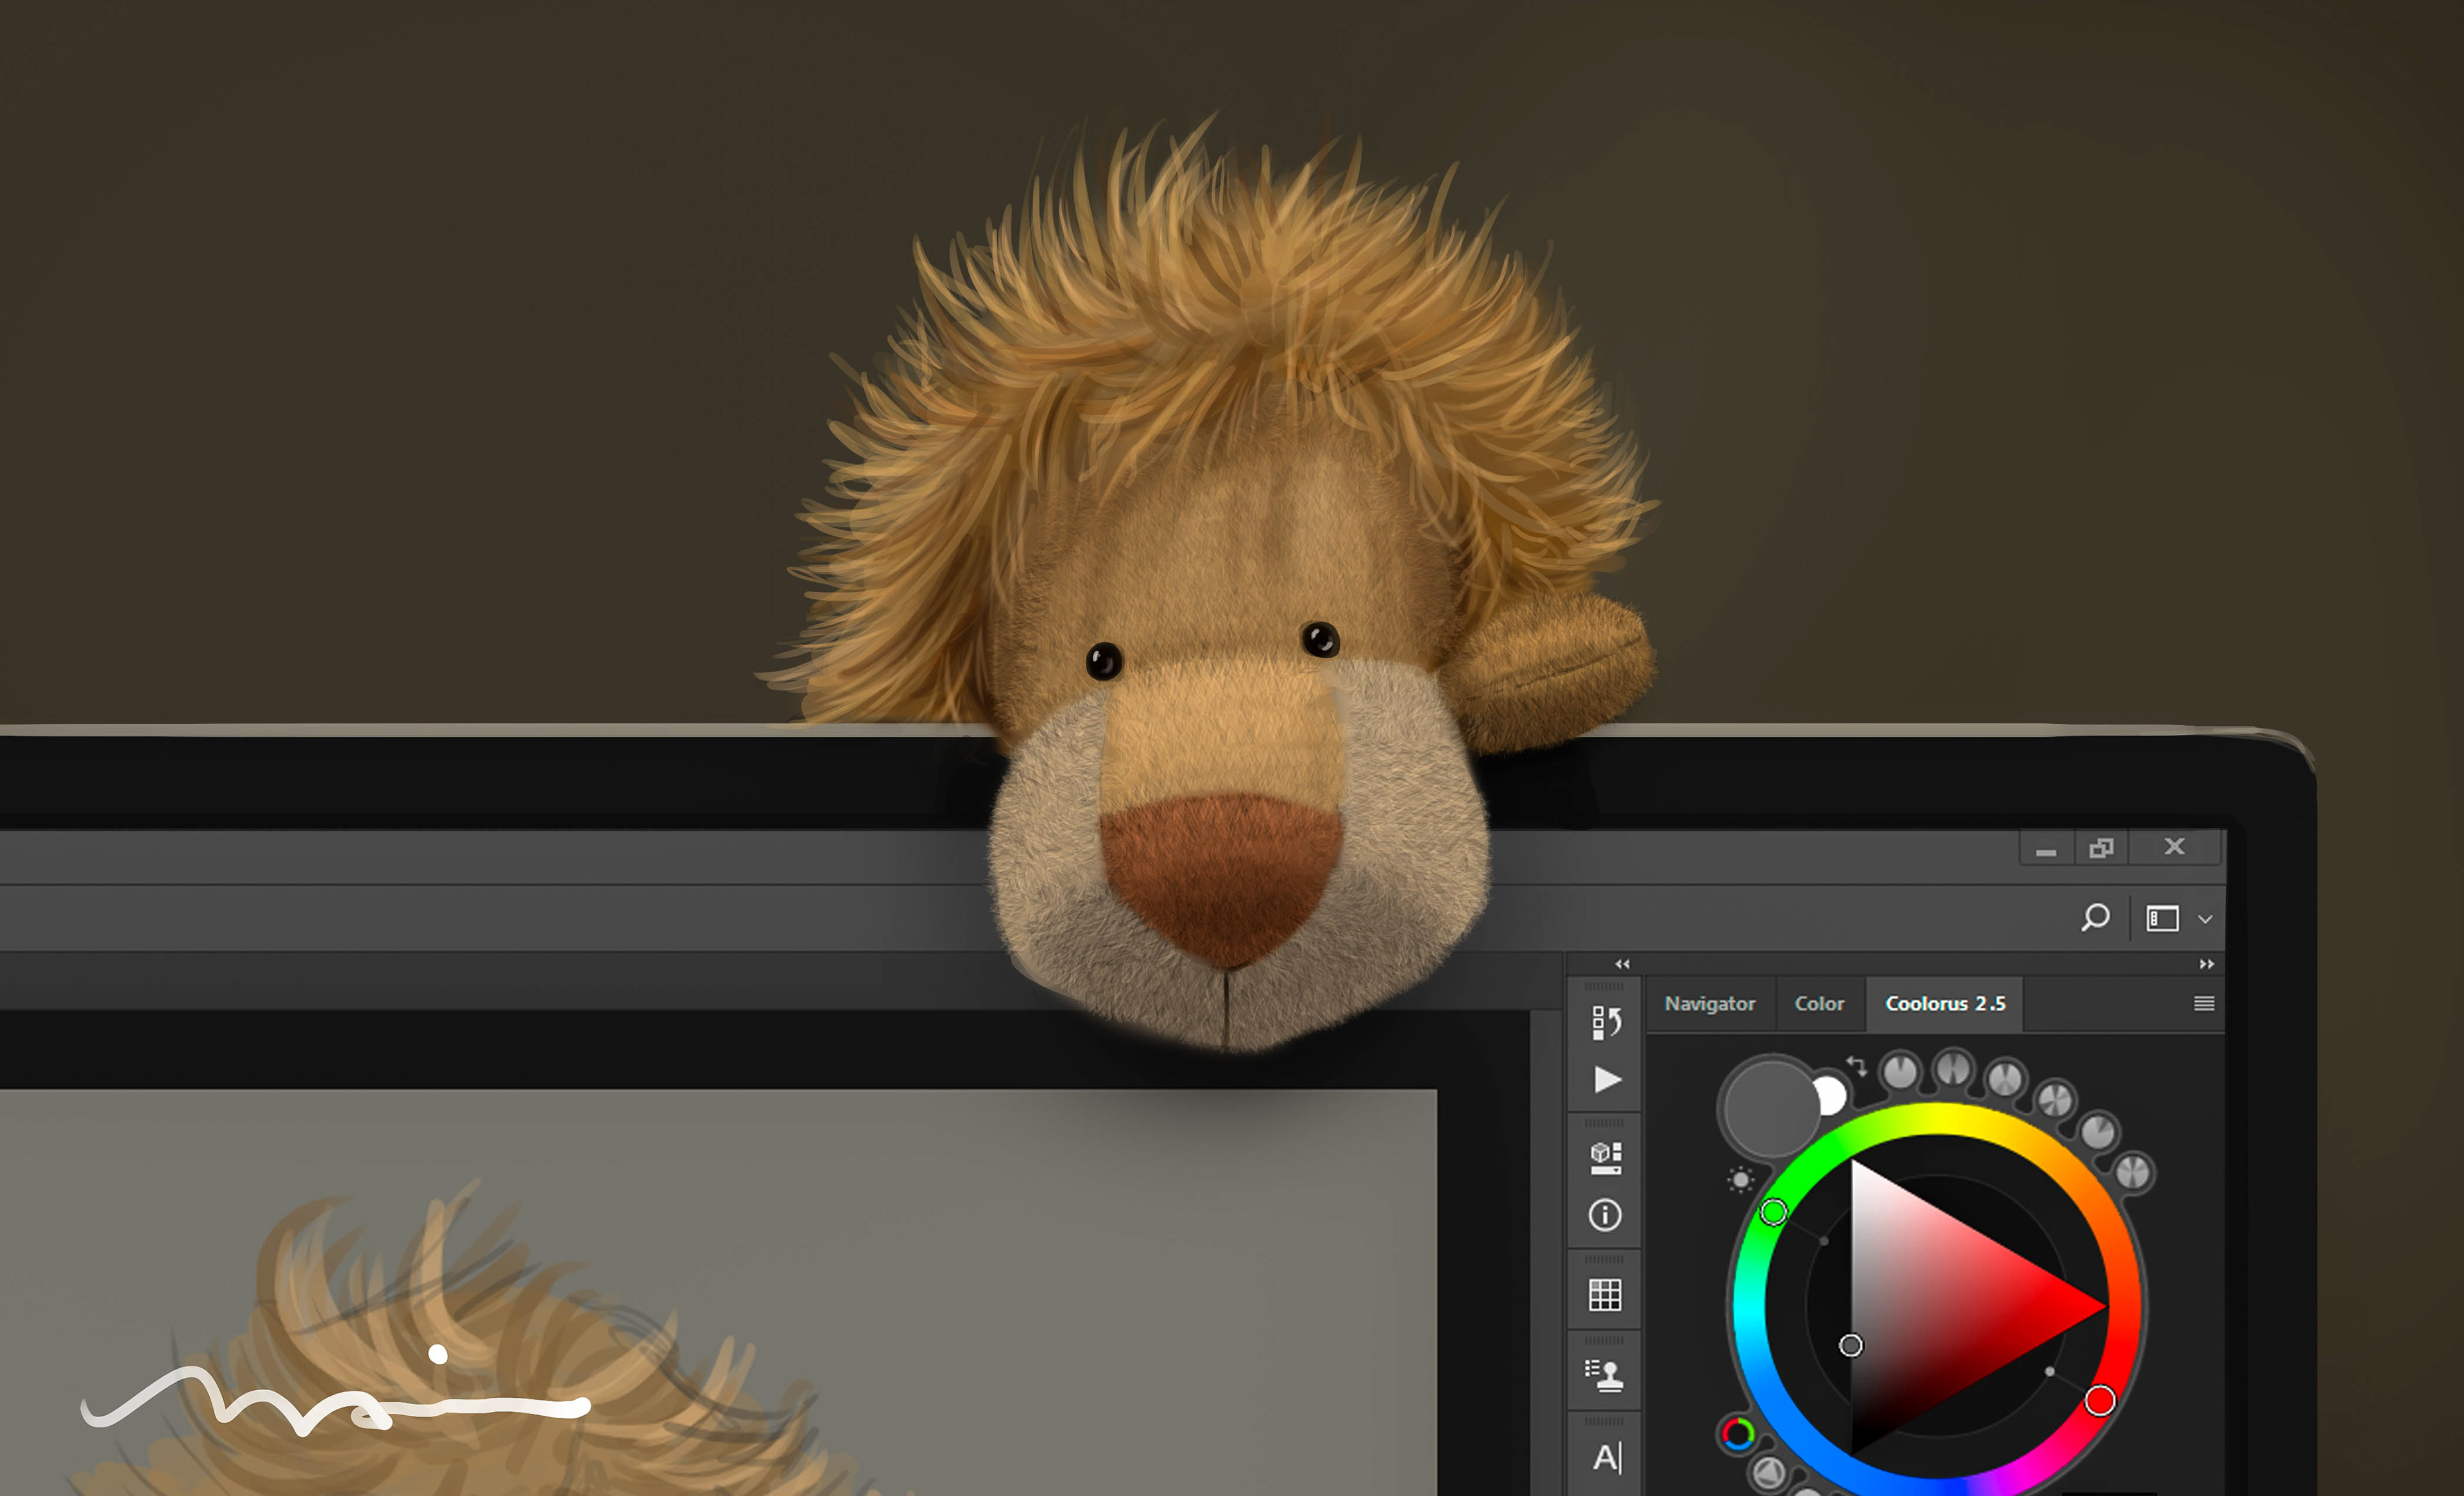Open the Properties panel icon

coord(1605,1157)
